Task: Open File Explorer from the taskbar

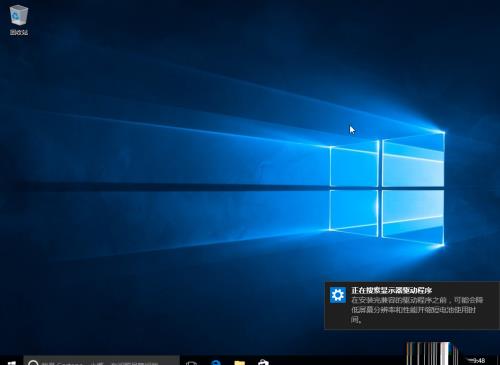Action: click(239, 362)
